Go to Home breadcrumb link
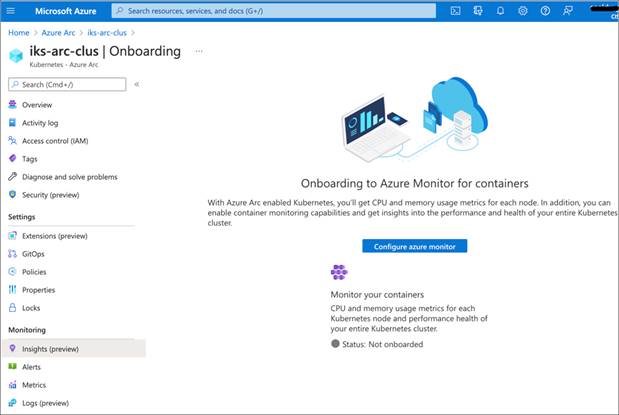 (x=19, y=33)
